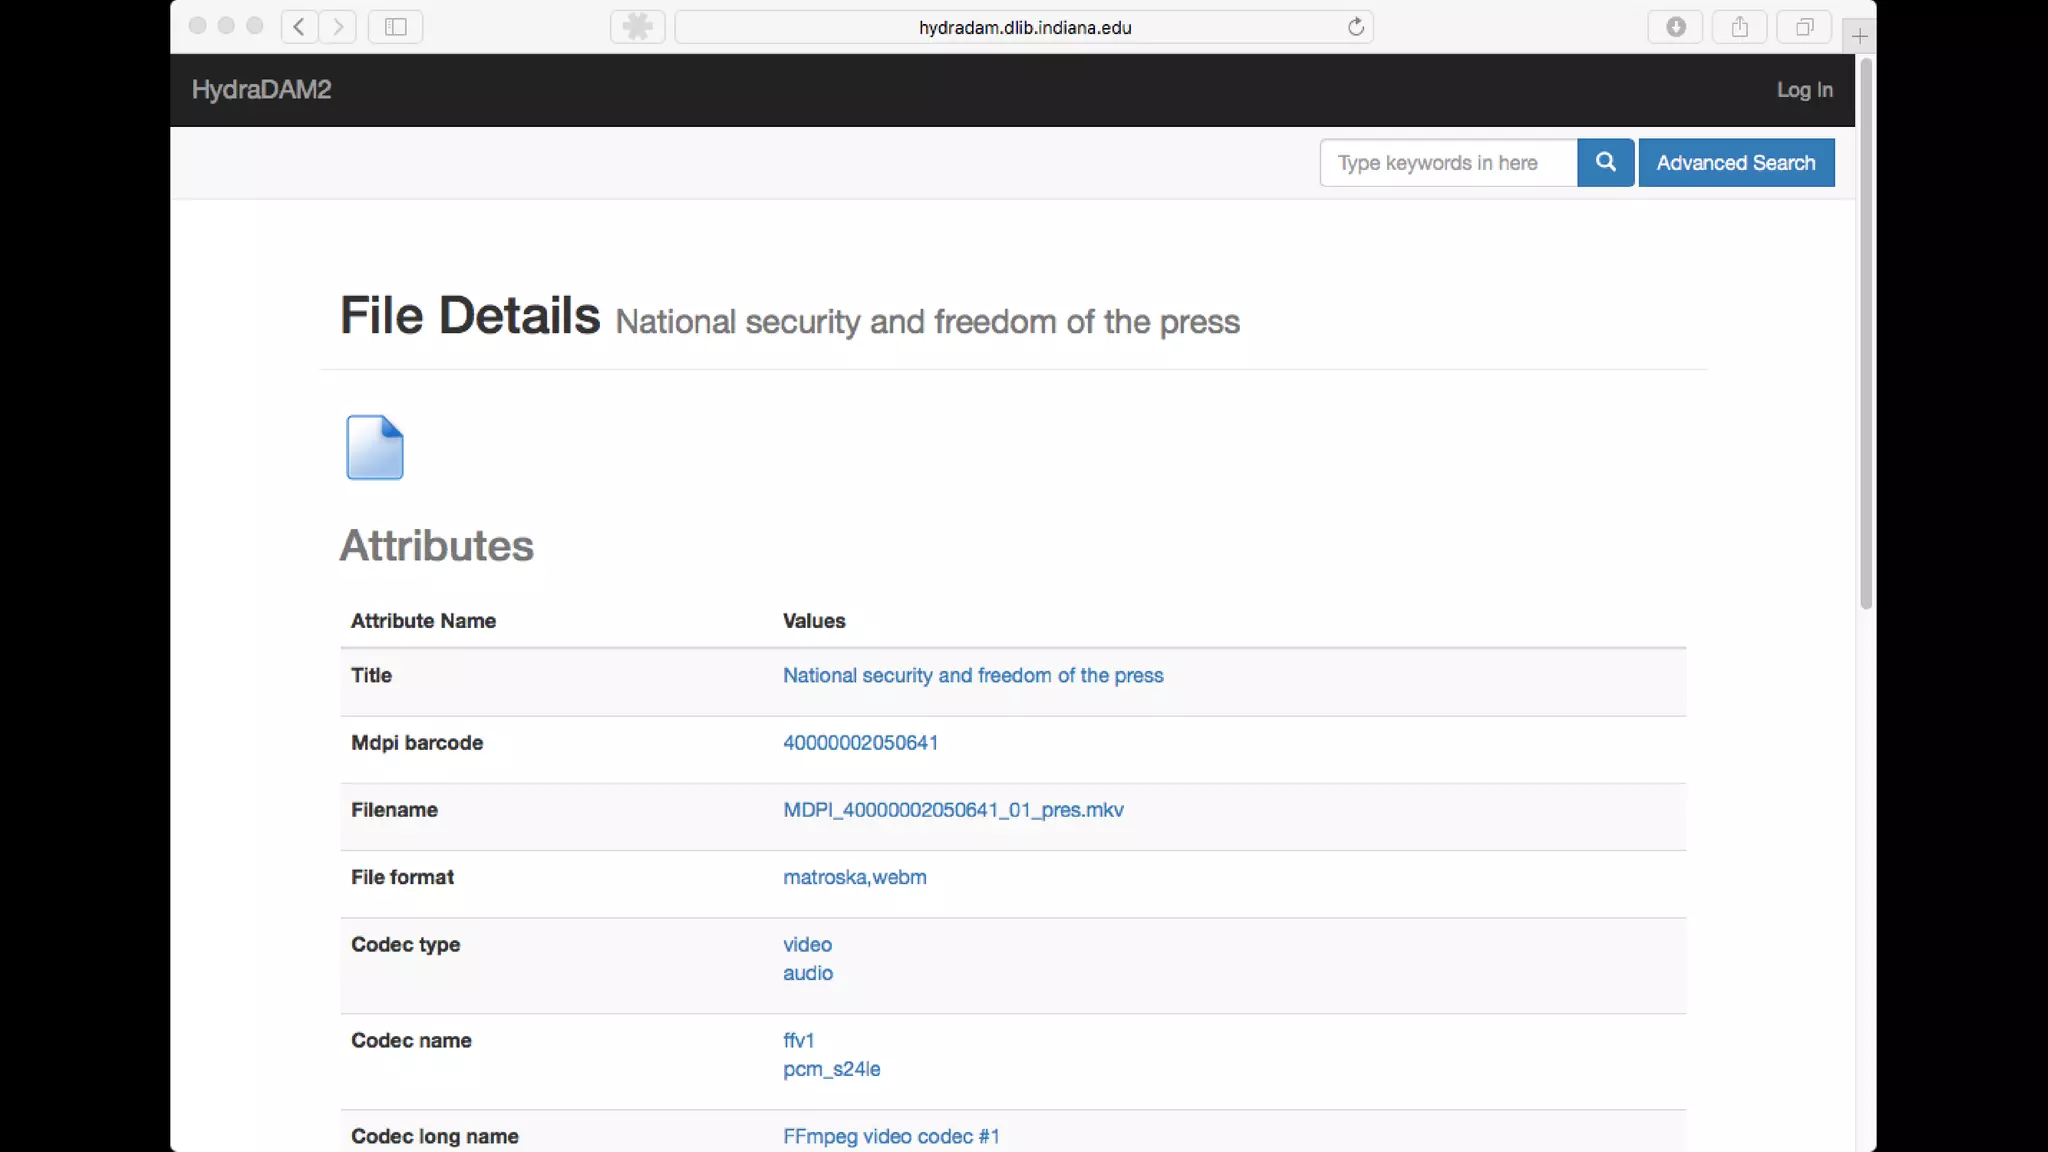Image resolution: width=2048 pixels, height=1152 pixels.
Task: Click the browser forward arrow
Action: pyautogui.click(x=338, y=27)
